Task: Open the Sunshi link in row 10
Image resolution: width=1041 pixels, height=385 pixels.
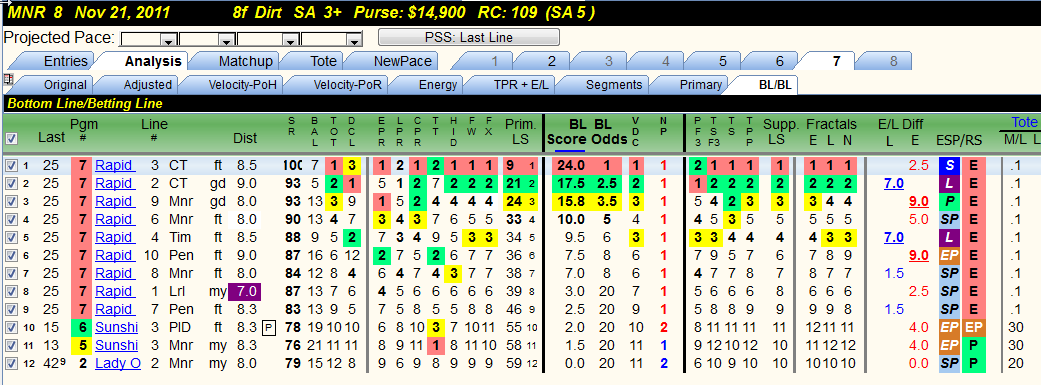Action: (x=116, y=327)
